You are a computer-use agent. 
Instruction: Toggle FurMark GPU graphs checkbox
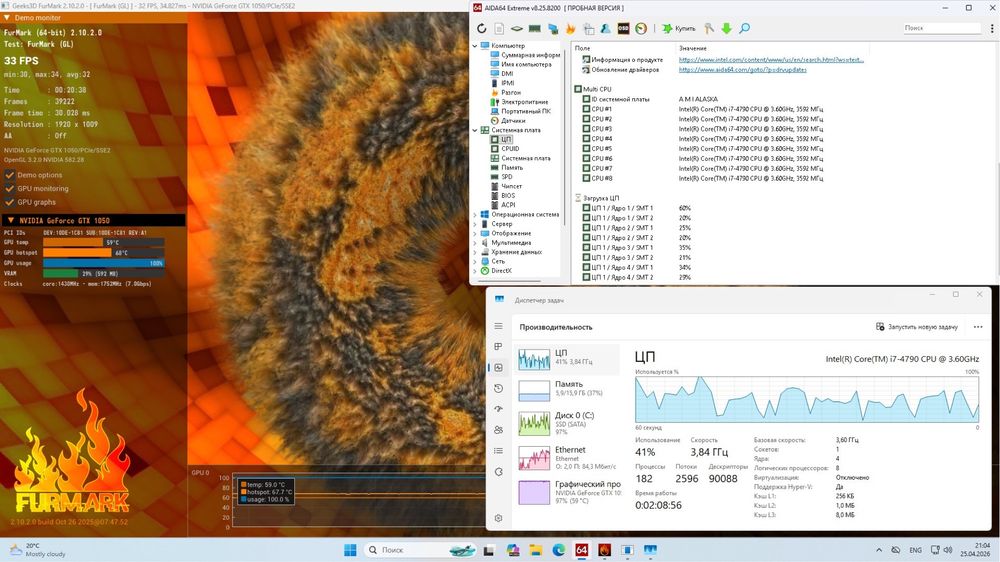click(10, 202)
